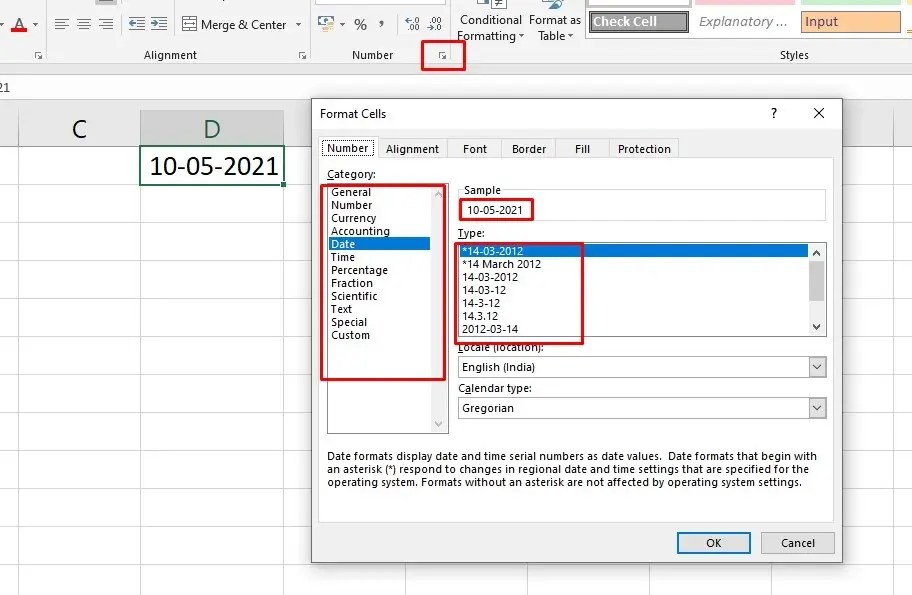Select column C header
This screenshot has height=595, width=912.
coord(79,129)
